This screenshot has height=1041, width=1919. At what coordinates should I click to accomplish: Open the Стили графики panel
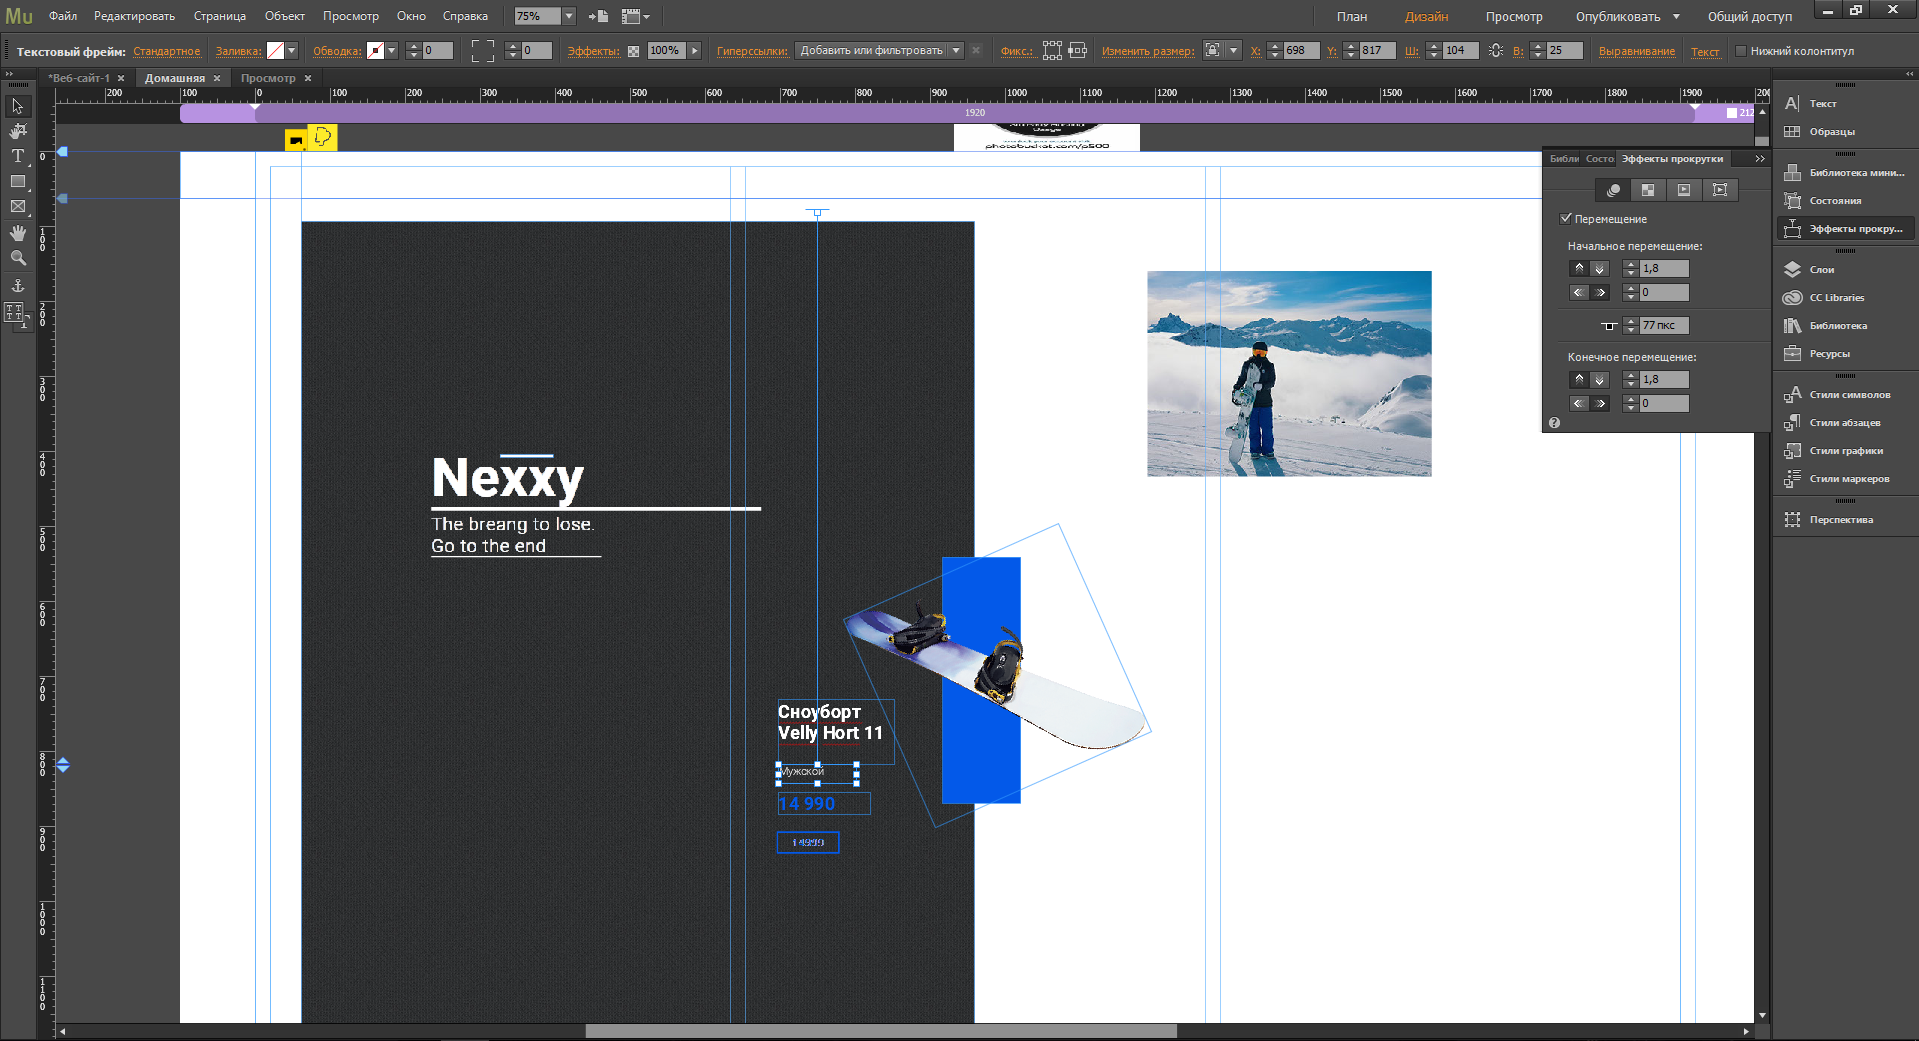point(1845,450)
